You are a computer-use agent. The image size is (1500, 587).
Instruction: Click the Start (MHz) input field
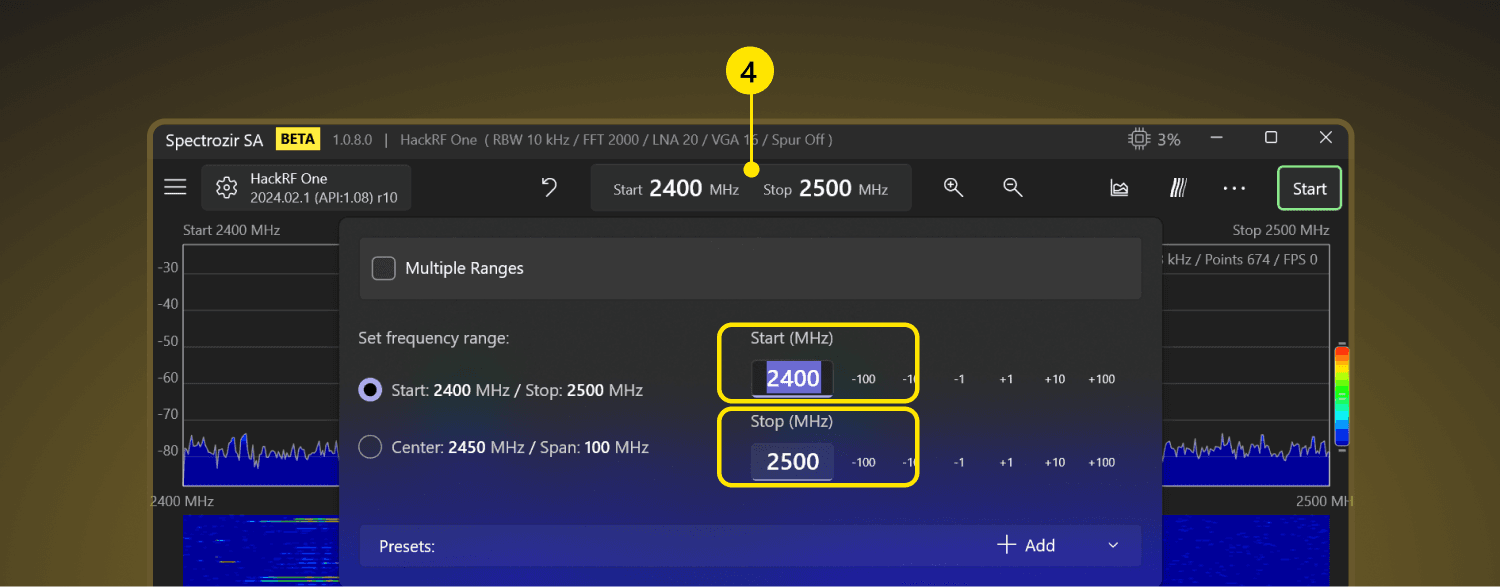792,379
